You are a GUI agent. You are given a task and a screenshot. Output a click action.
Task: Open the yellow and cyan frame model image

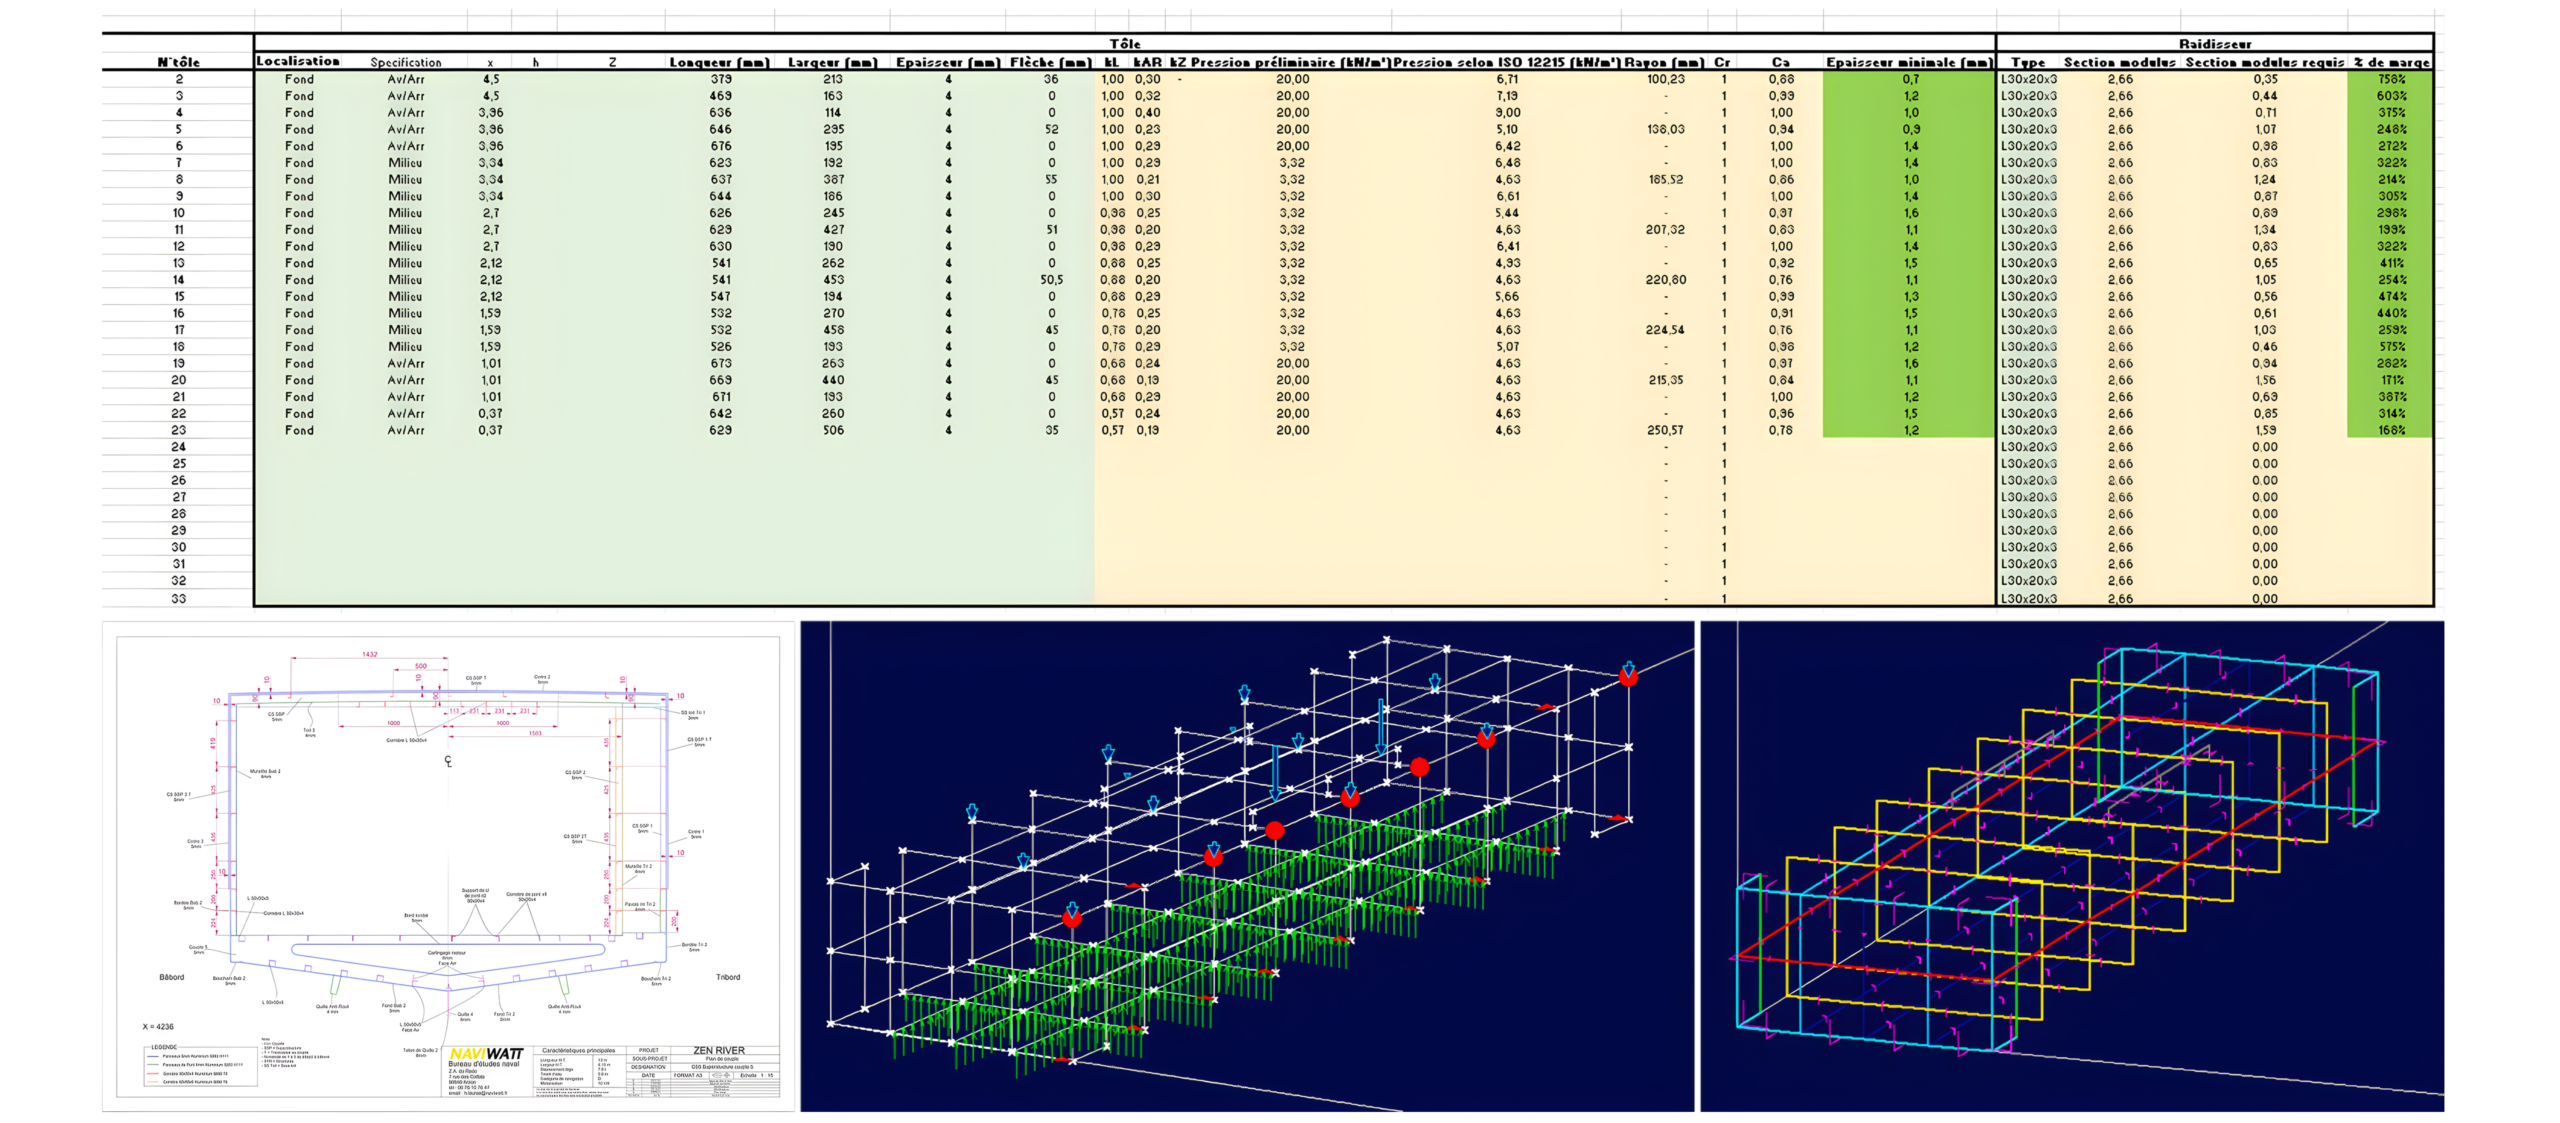tap(2071, 866)
